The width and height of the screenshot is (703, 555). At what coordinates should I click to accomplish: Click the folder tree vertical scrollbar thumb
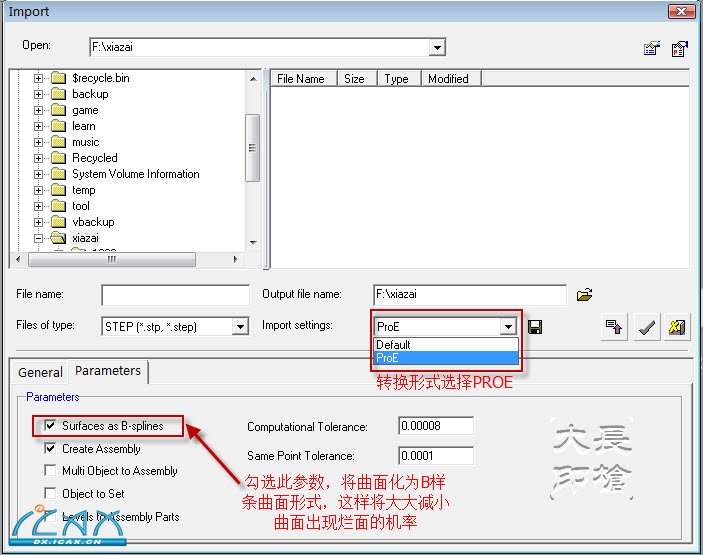coord(252,148)
